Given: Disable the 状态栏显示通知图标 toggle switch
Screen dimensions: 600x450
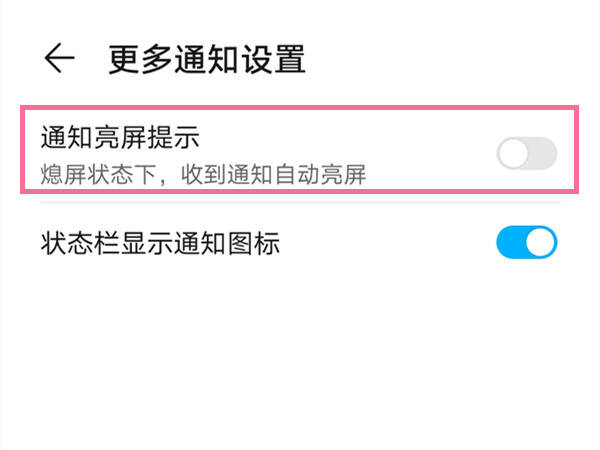Looking at the screenshot, I should coord(527,242).
